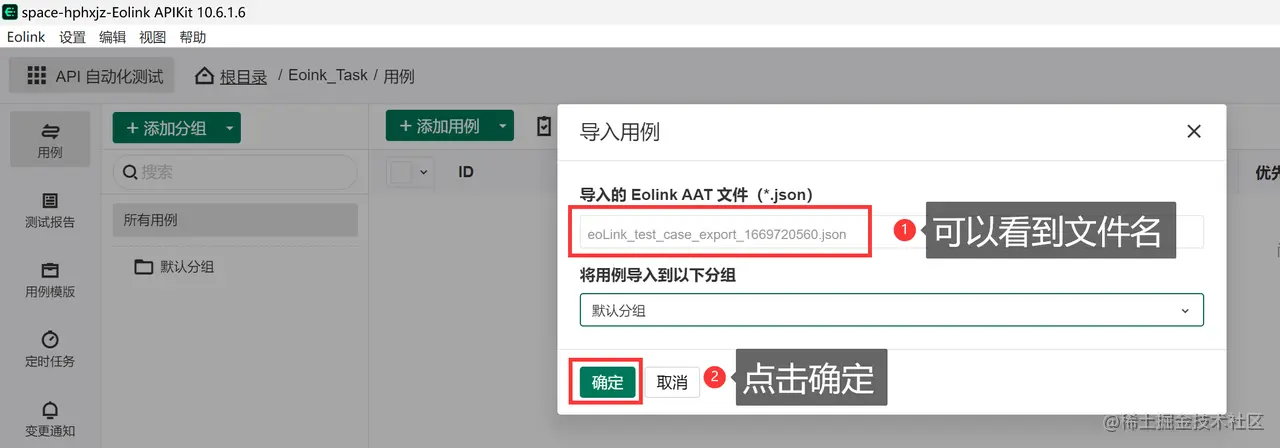Expand the 添加分组 dropdown arrow

(229, 127)
